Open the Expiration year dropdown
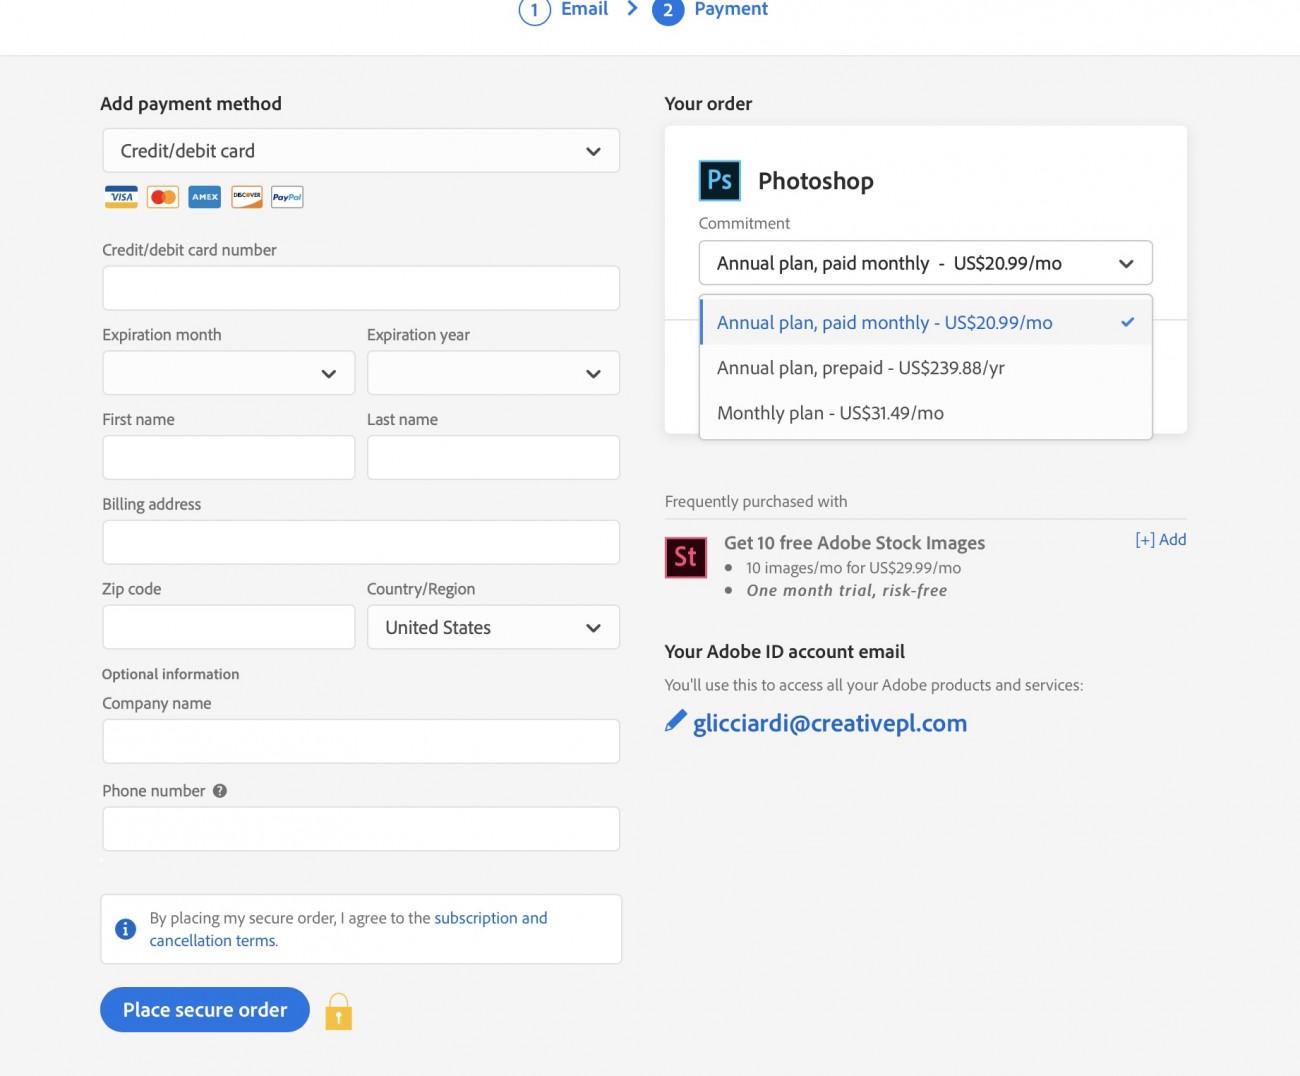 click(493, 373)
